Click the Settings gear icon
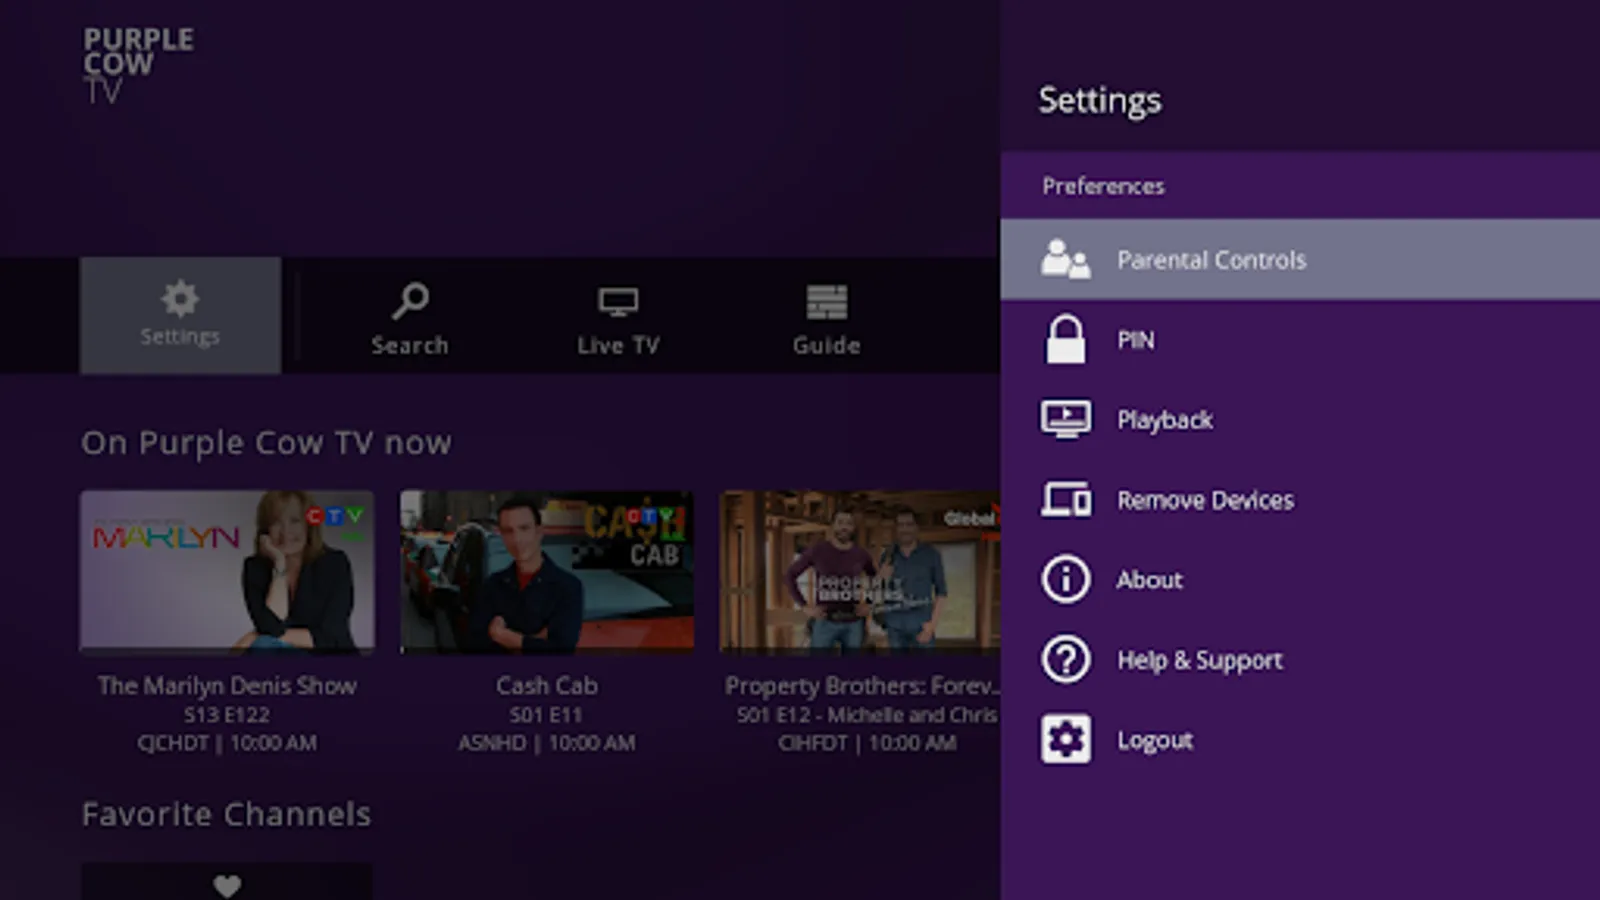This screenshot has height=900, width=1600. (180, 299)
